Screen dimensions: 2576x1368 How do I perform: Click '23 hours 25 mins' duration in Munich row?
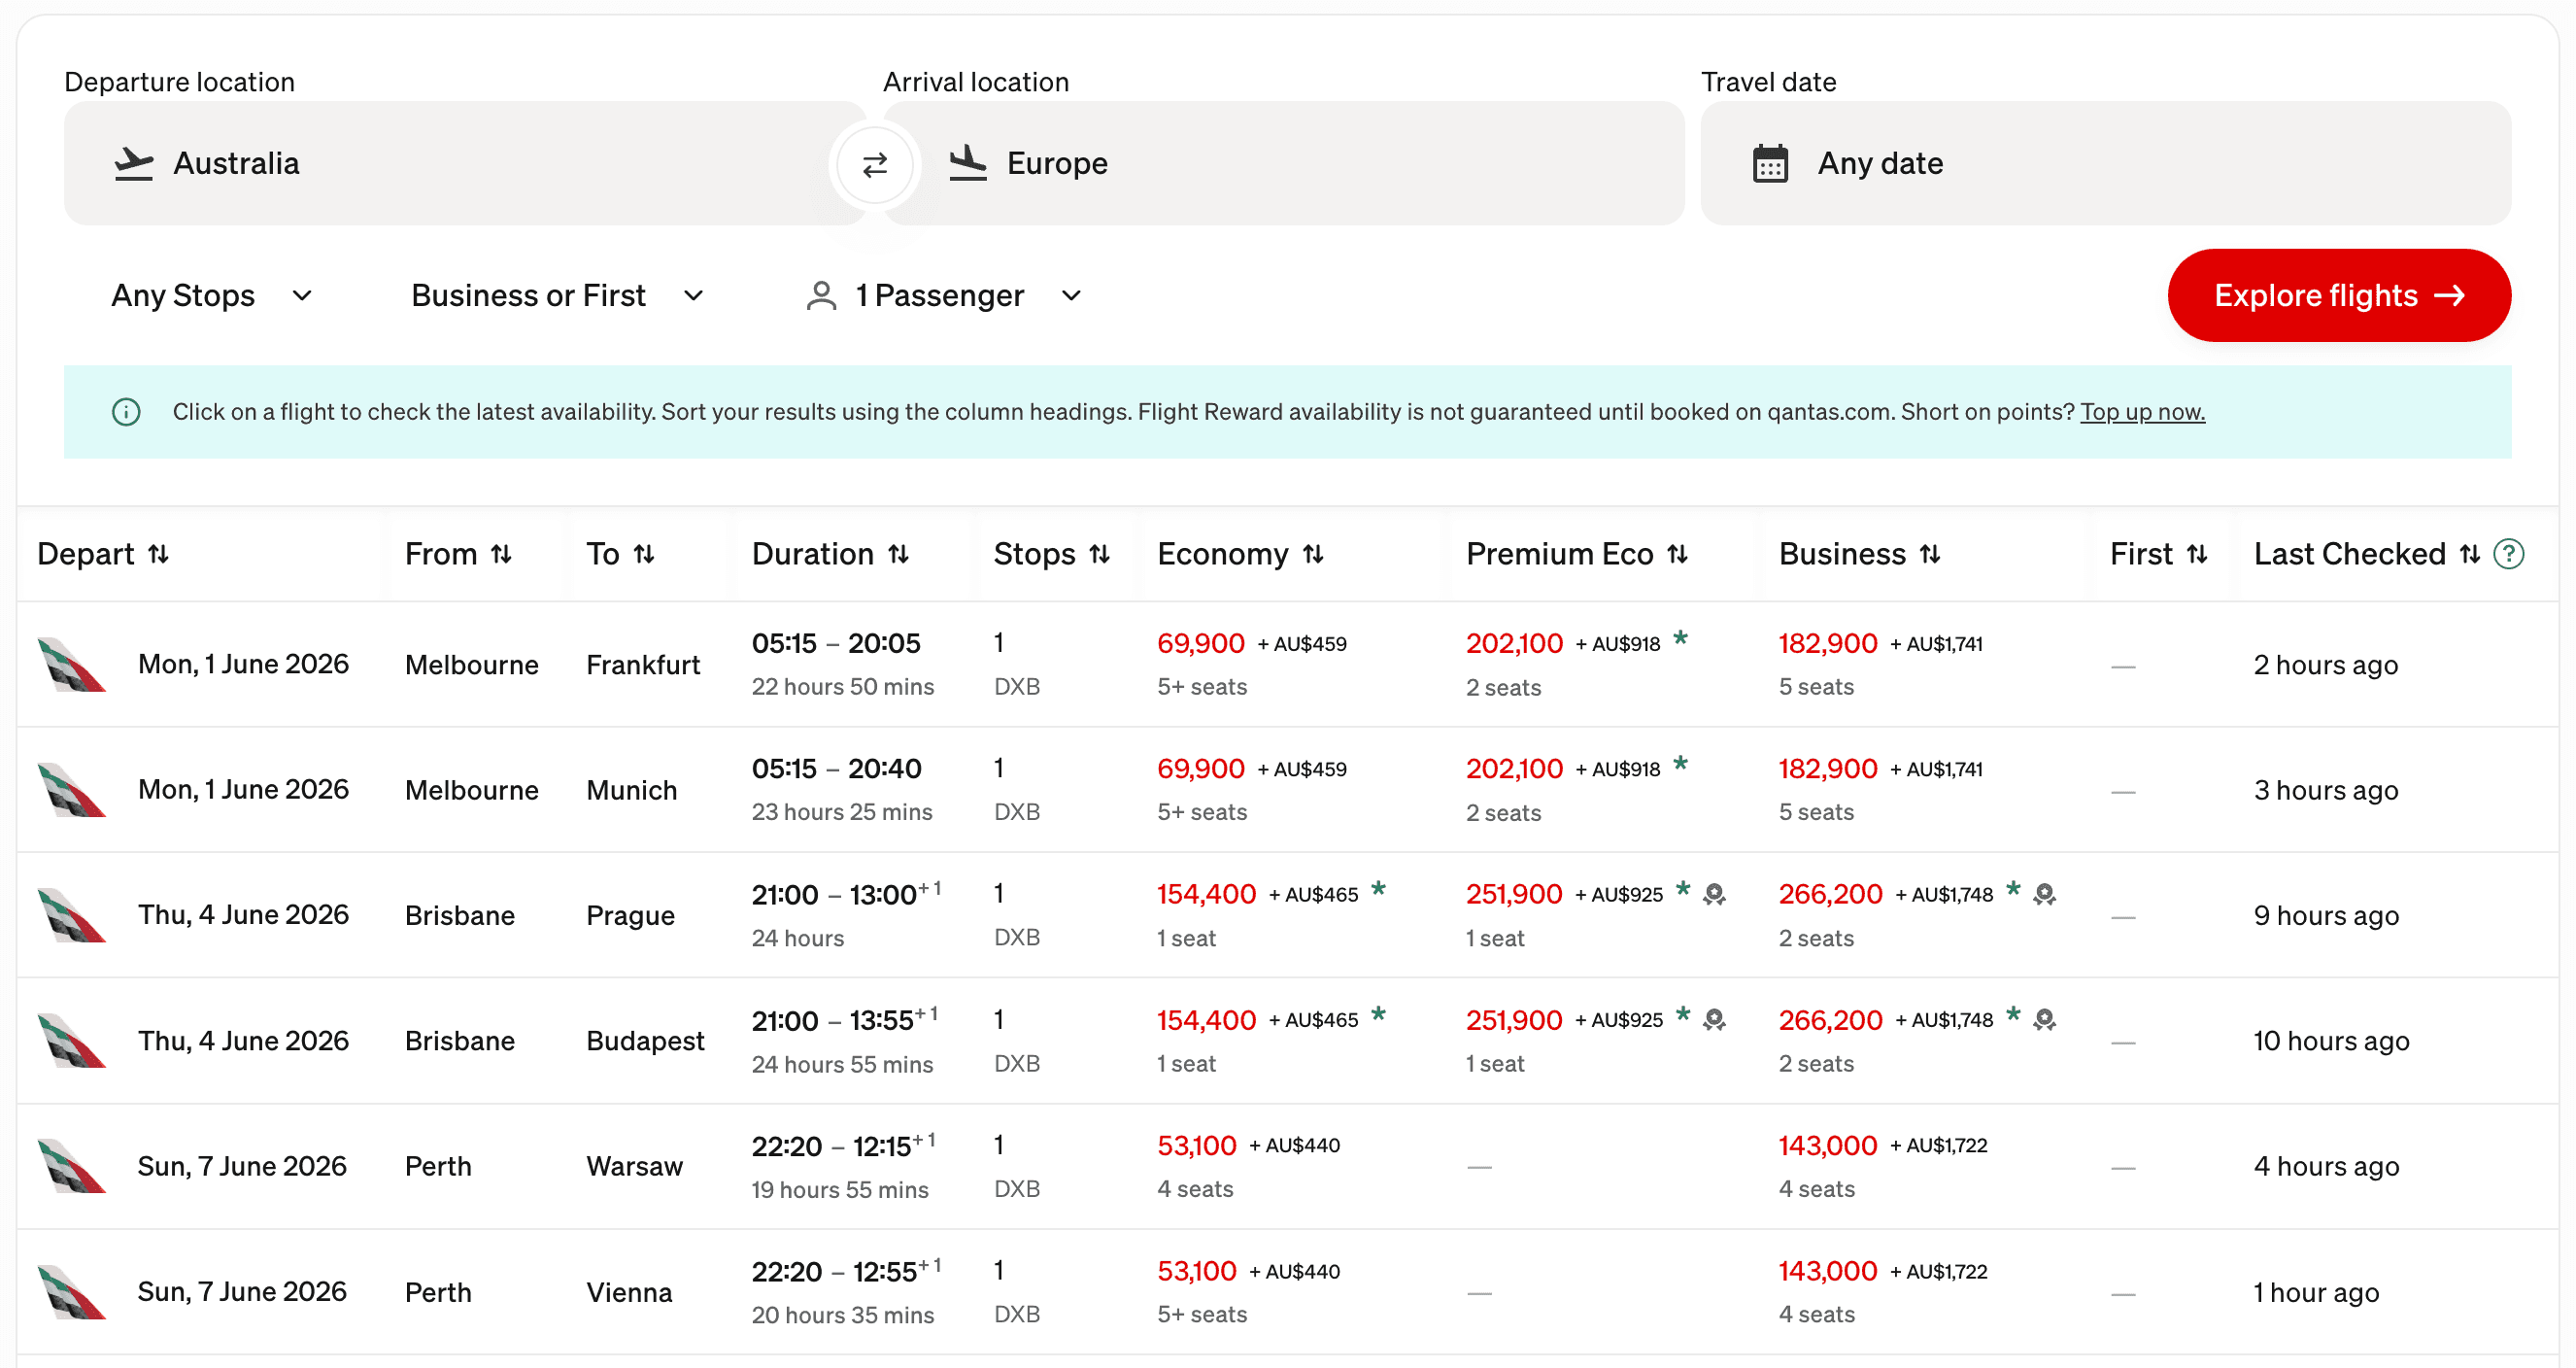pos(842,812)
